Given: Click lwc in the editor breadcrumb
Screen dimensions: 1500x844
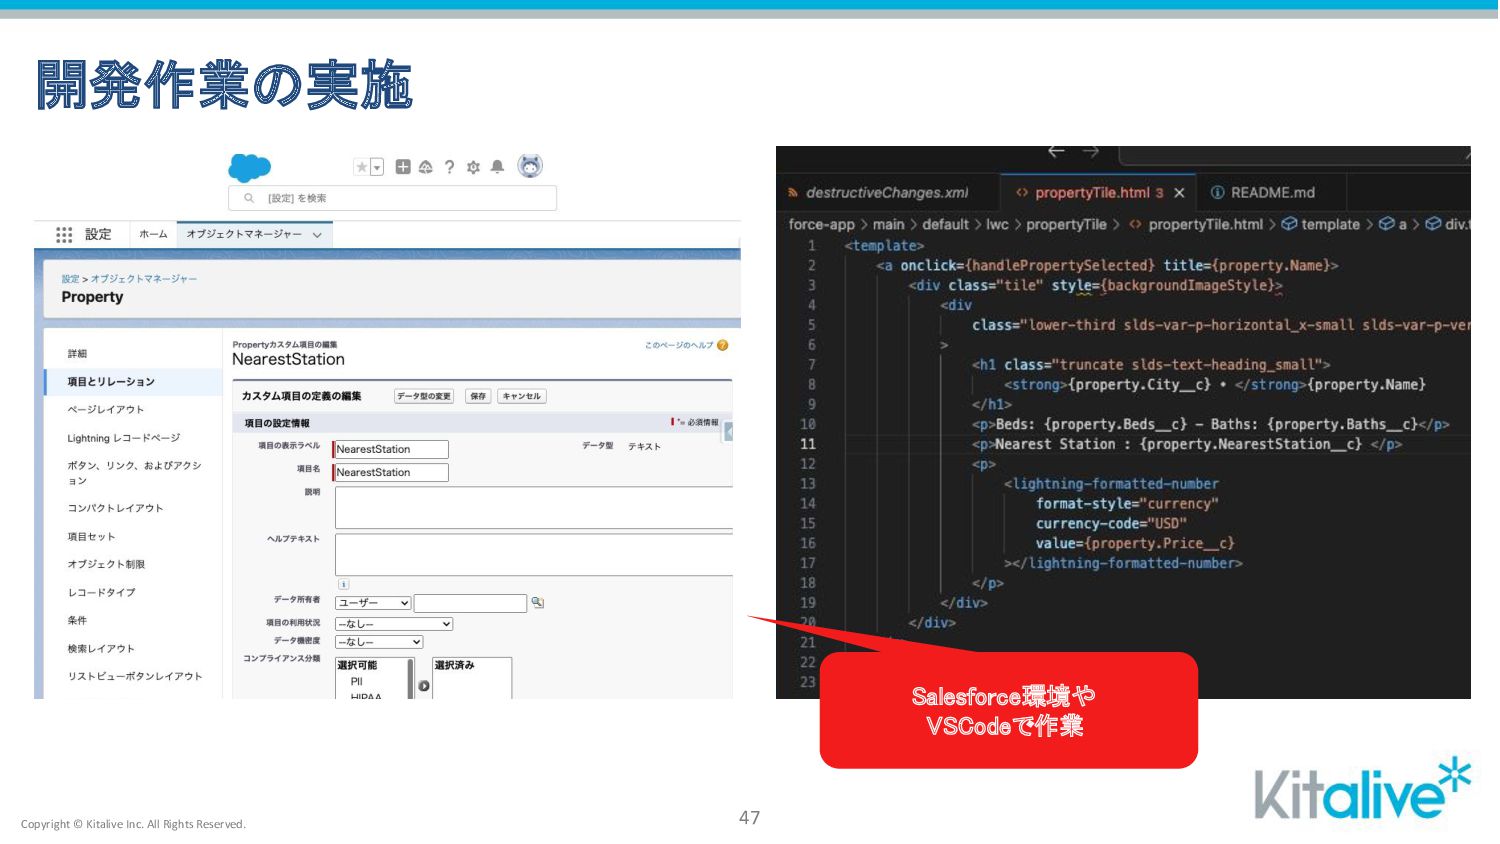Looking at the screenshot, I should [998, 225].
